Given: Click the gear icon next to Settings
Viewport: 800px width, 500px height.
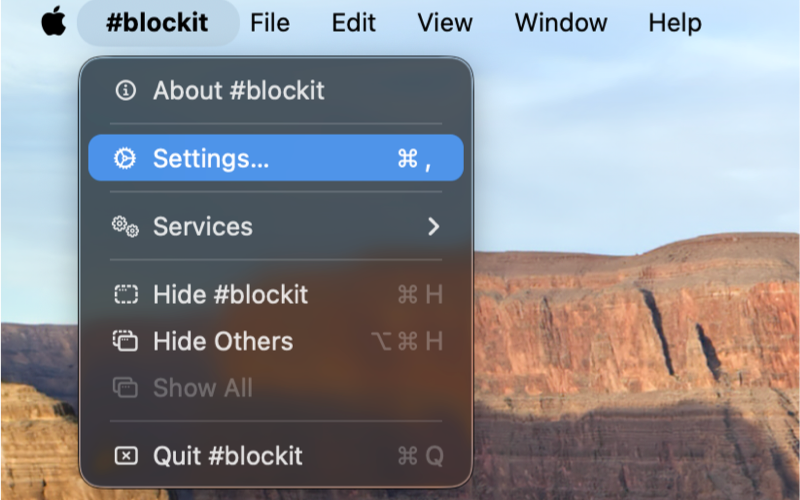Looking at the screenshot, I should point(125,158).
